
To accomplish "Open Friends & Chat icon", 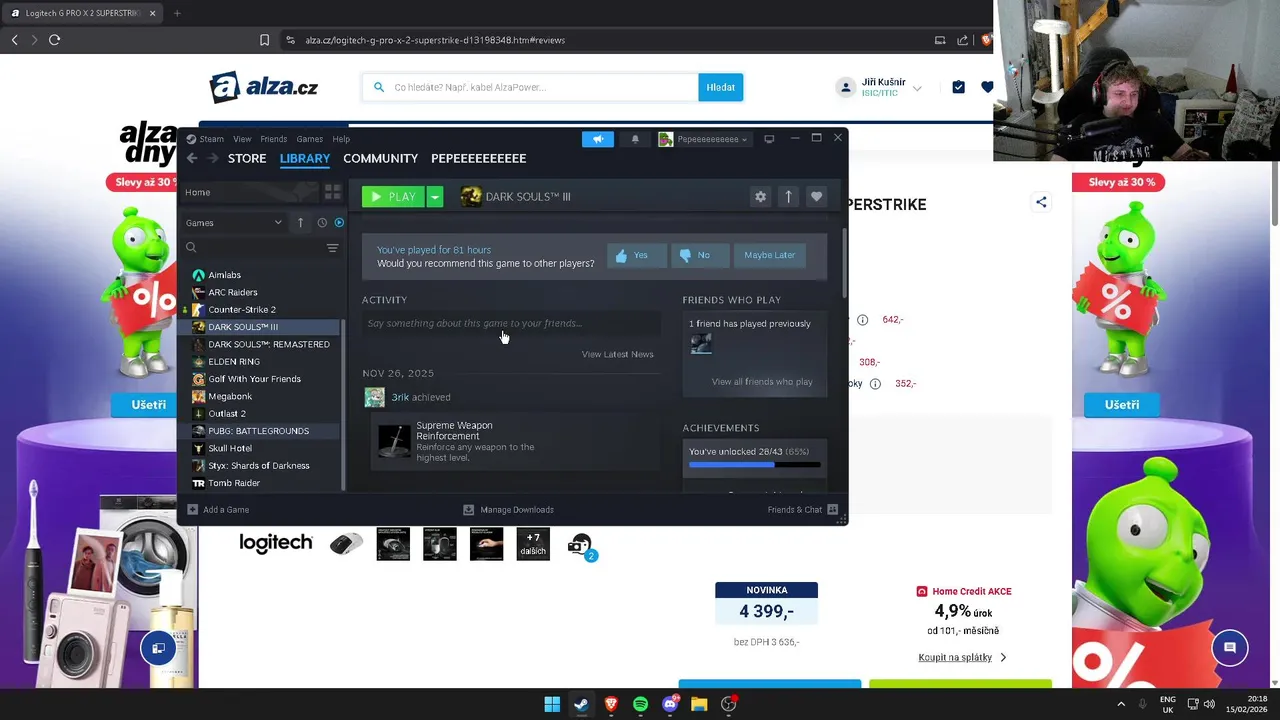I will tap(832, 509).
